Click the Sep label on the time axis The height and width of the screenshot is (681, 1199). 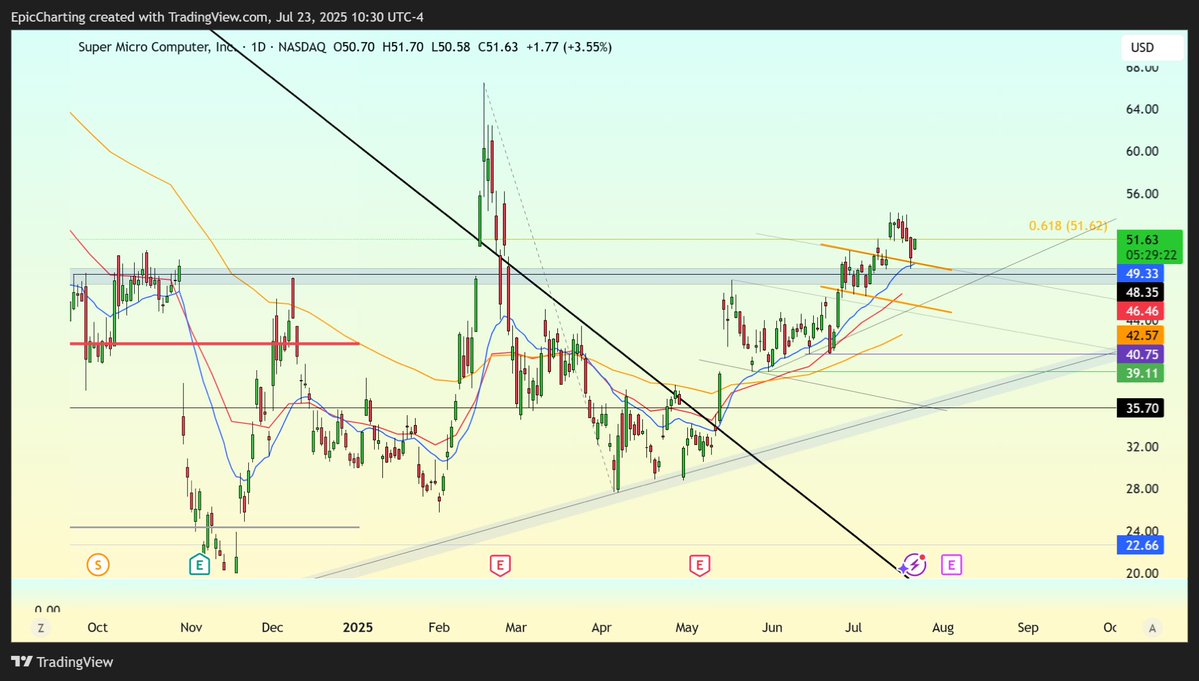point(1028,627)
